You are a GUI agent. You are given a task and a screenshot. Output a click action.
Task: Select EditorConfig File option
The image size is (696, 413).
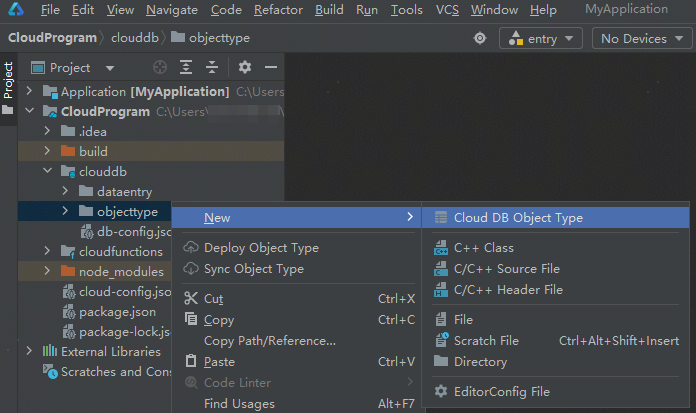(x=501, y=392)
